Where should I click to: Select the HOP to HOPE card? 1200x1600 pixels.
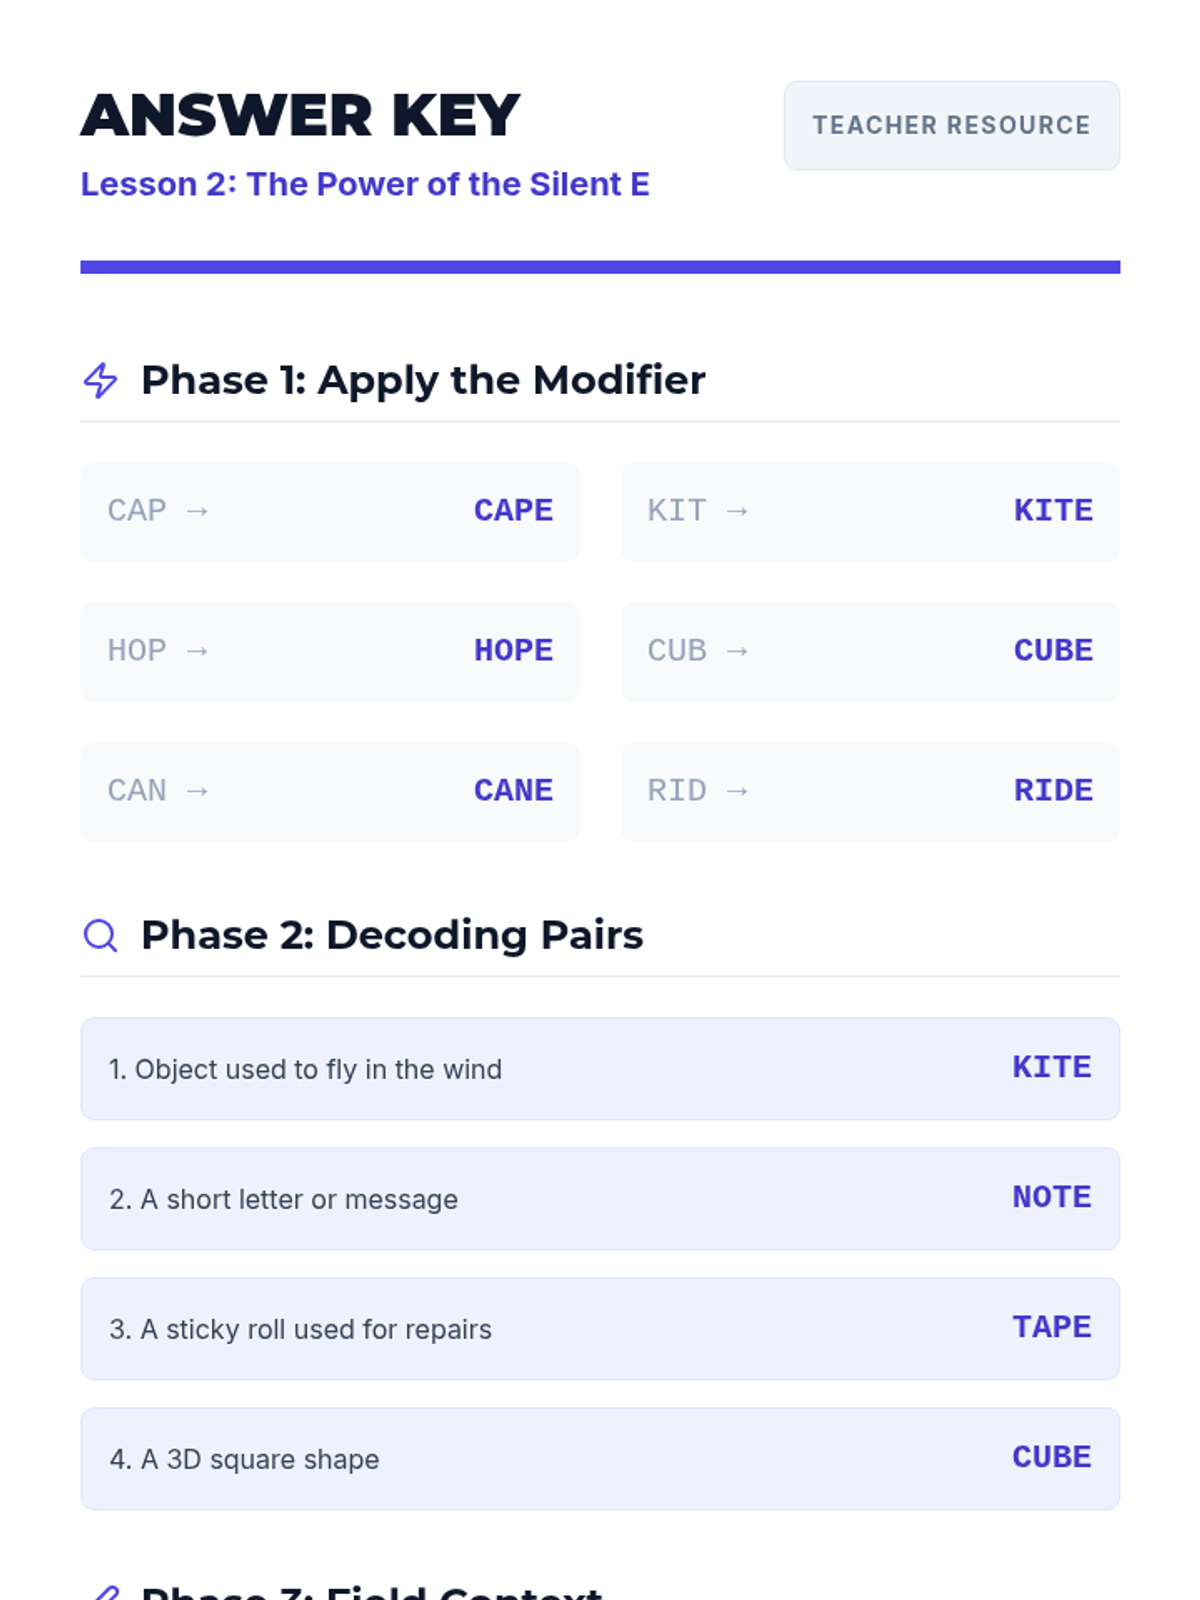(330, 651)
